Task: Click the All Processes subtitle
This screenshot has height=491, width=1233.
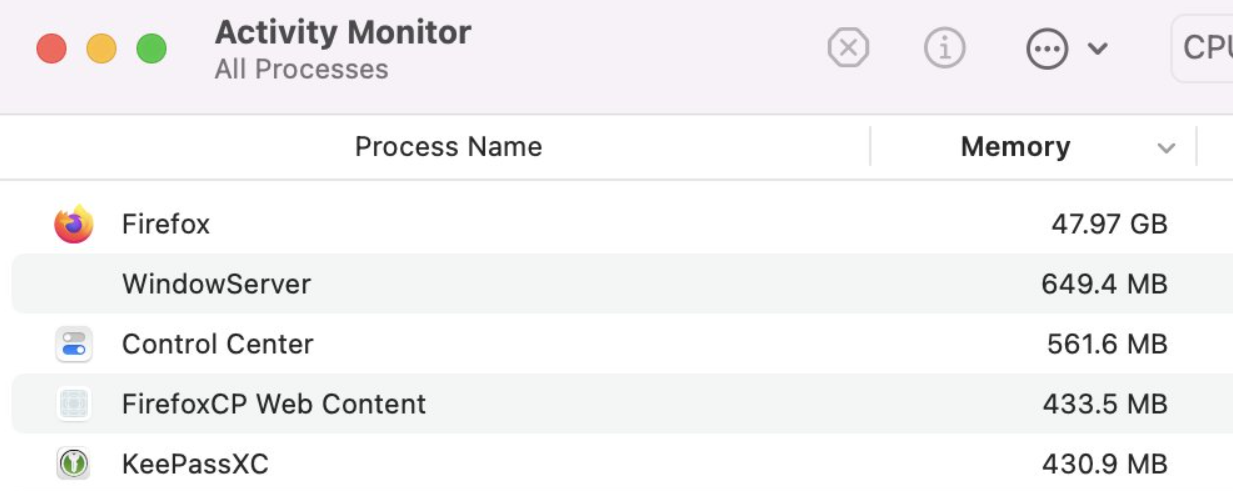Action: [301, 70]
